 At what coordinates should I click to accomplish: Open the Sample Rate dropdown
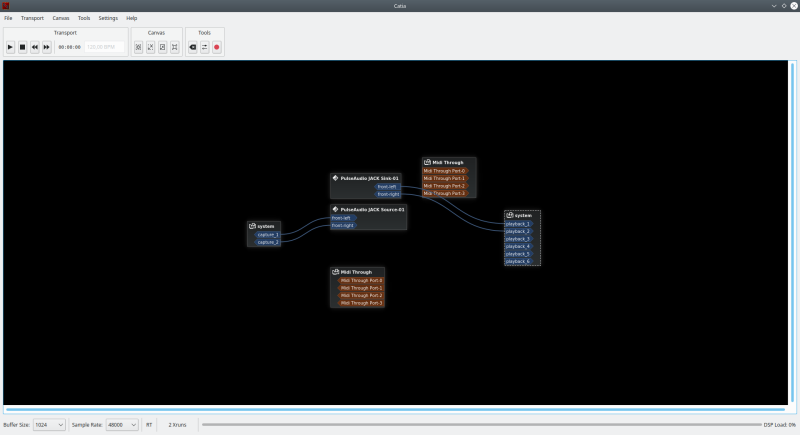(x=123, y=425)
